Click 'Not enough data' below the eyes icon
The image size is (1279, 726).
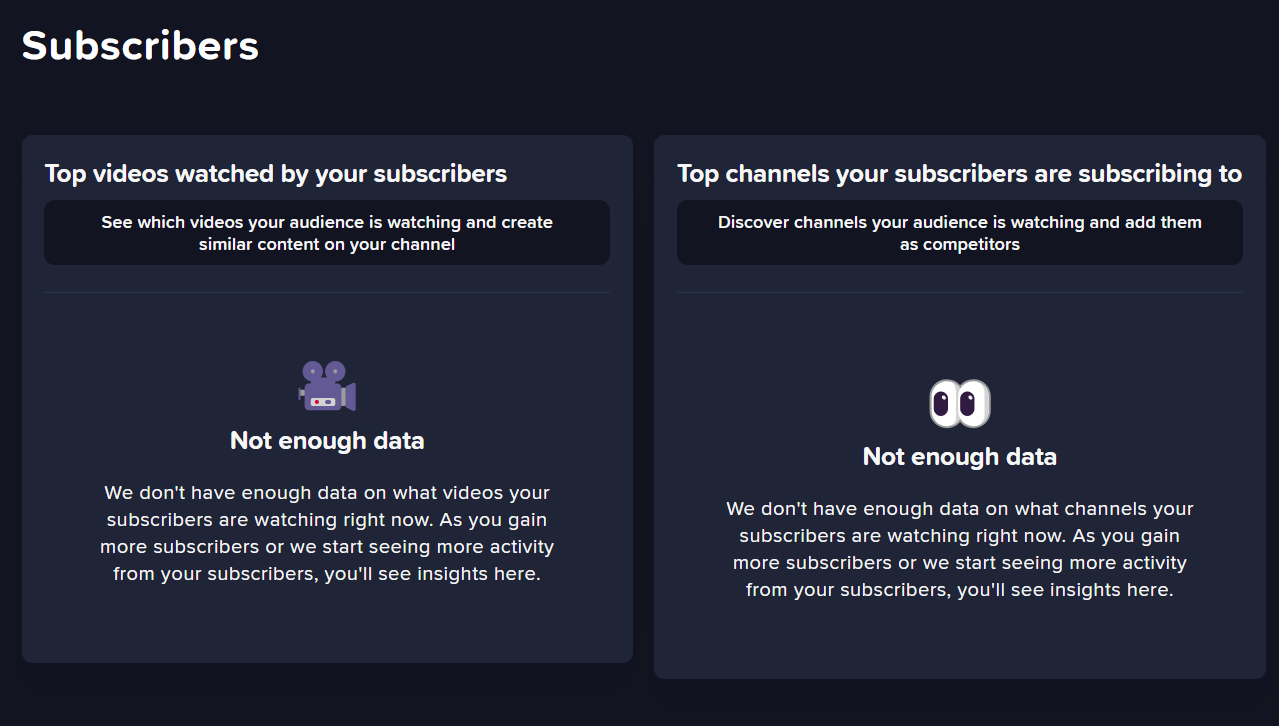[960, 457]
